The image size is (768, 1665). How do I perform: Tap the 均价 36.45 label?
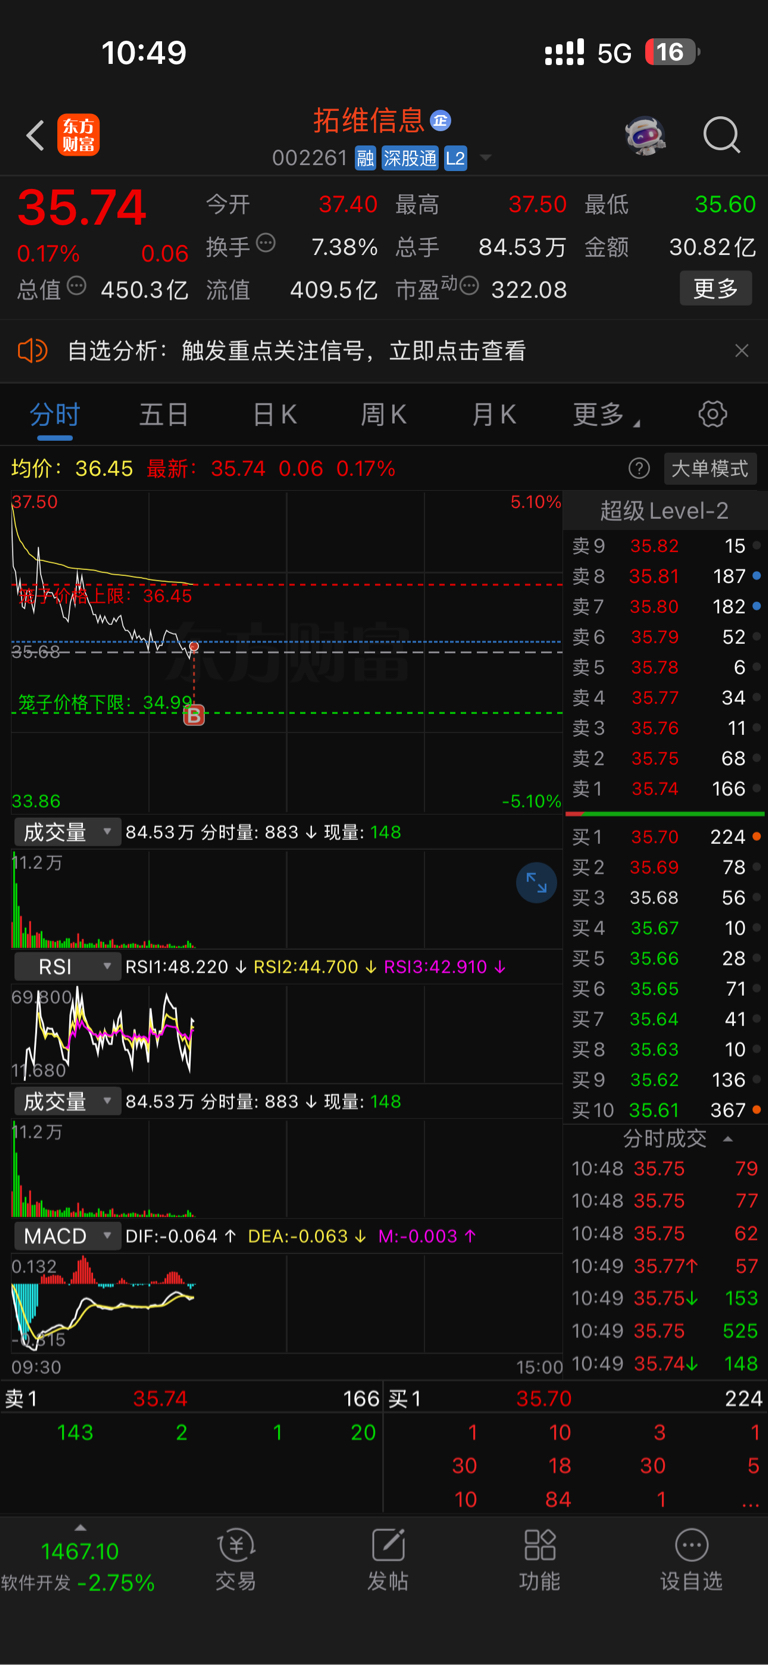[72, 468]
